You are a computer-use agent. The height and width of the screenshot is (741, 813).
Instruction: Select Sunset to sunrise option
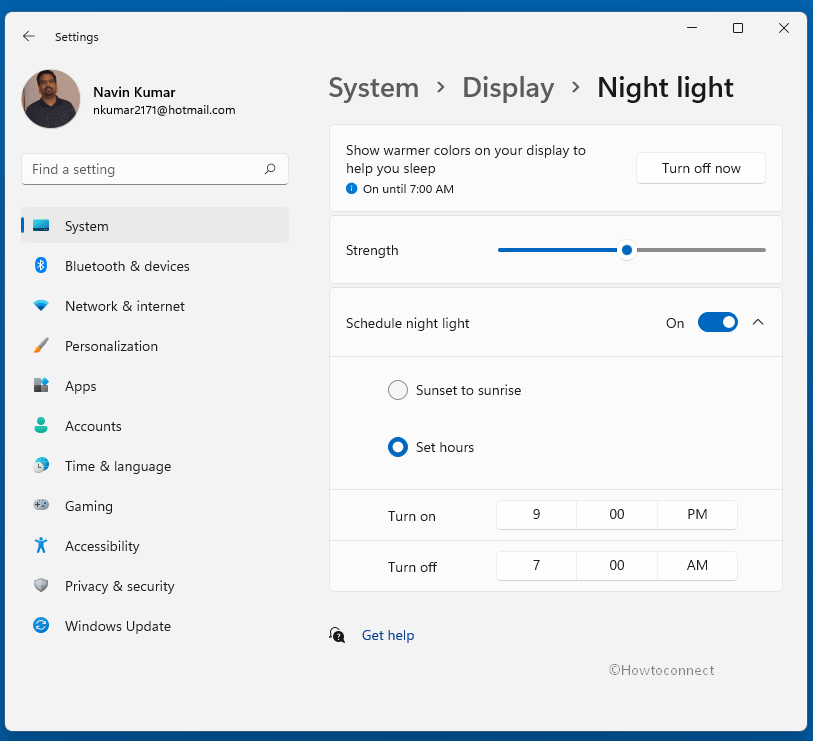click(x=398, y=390)
